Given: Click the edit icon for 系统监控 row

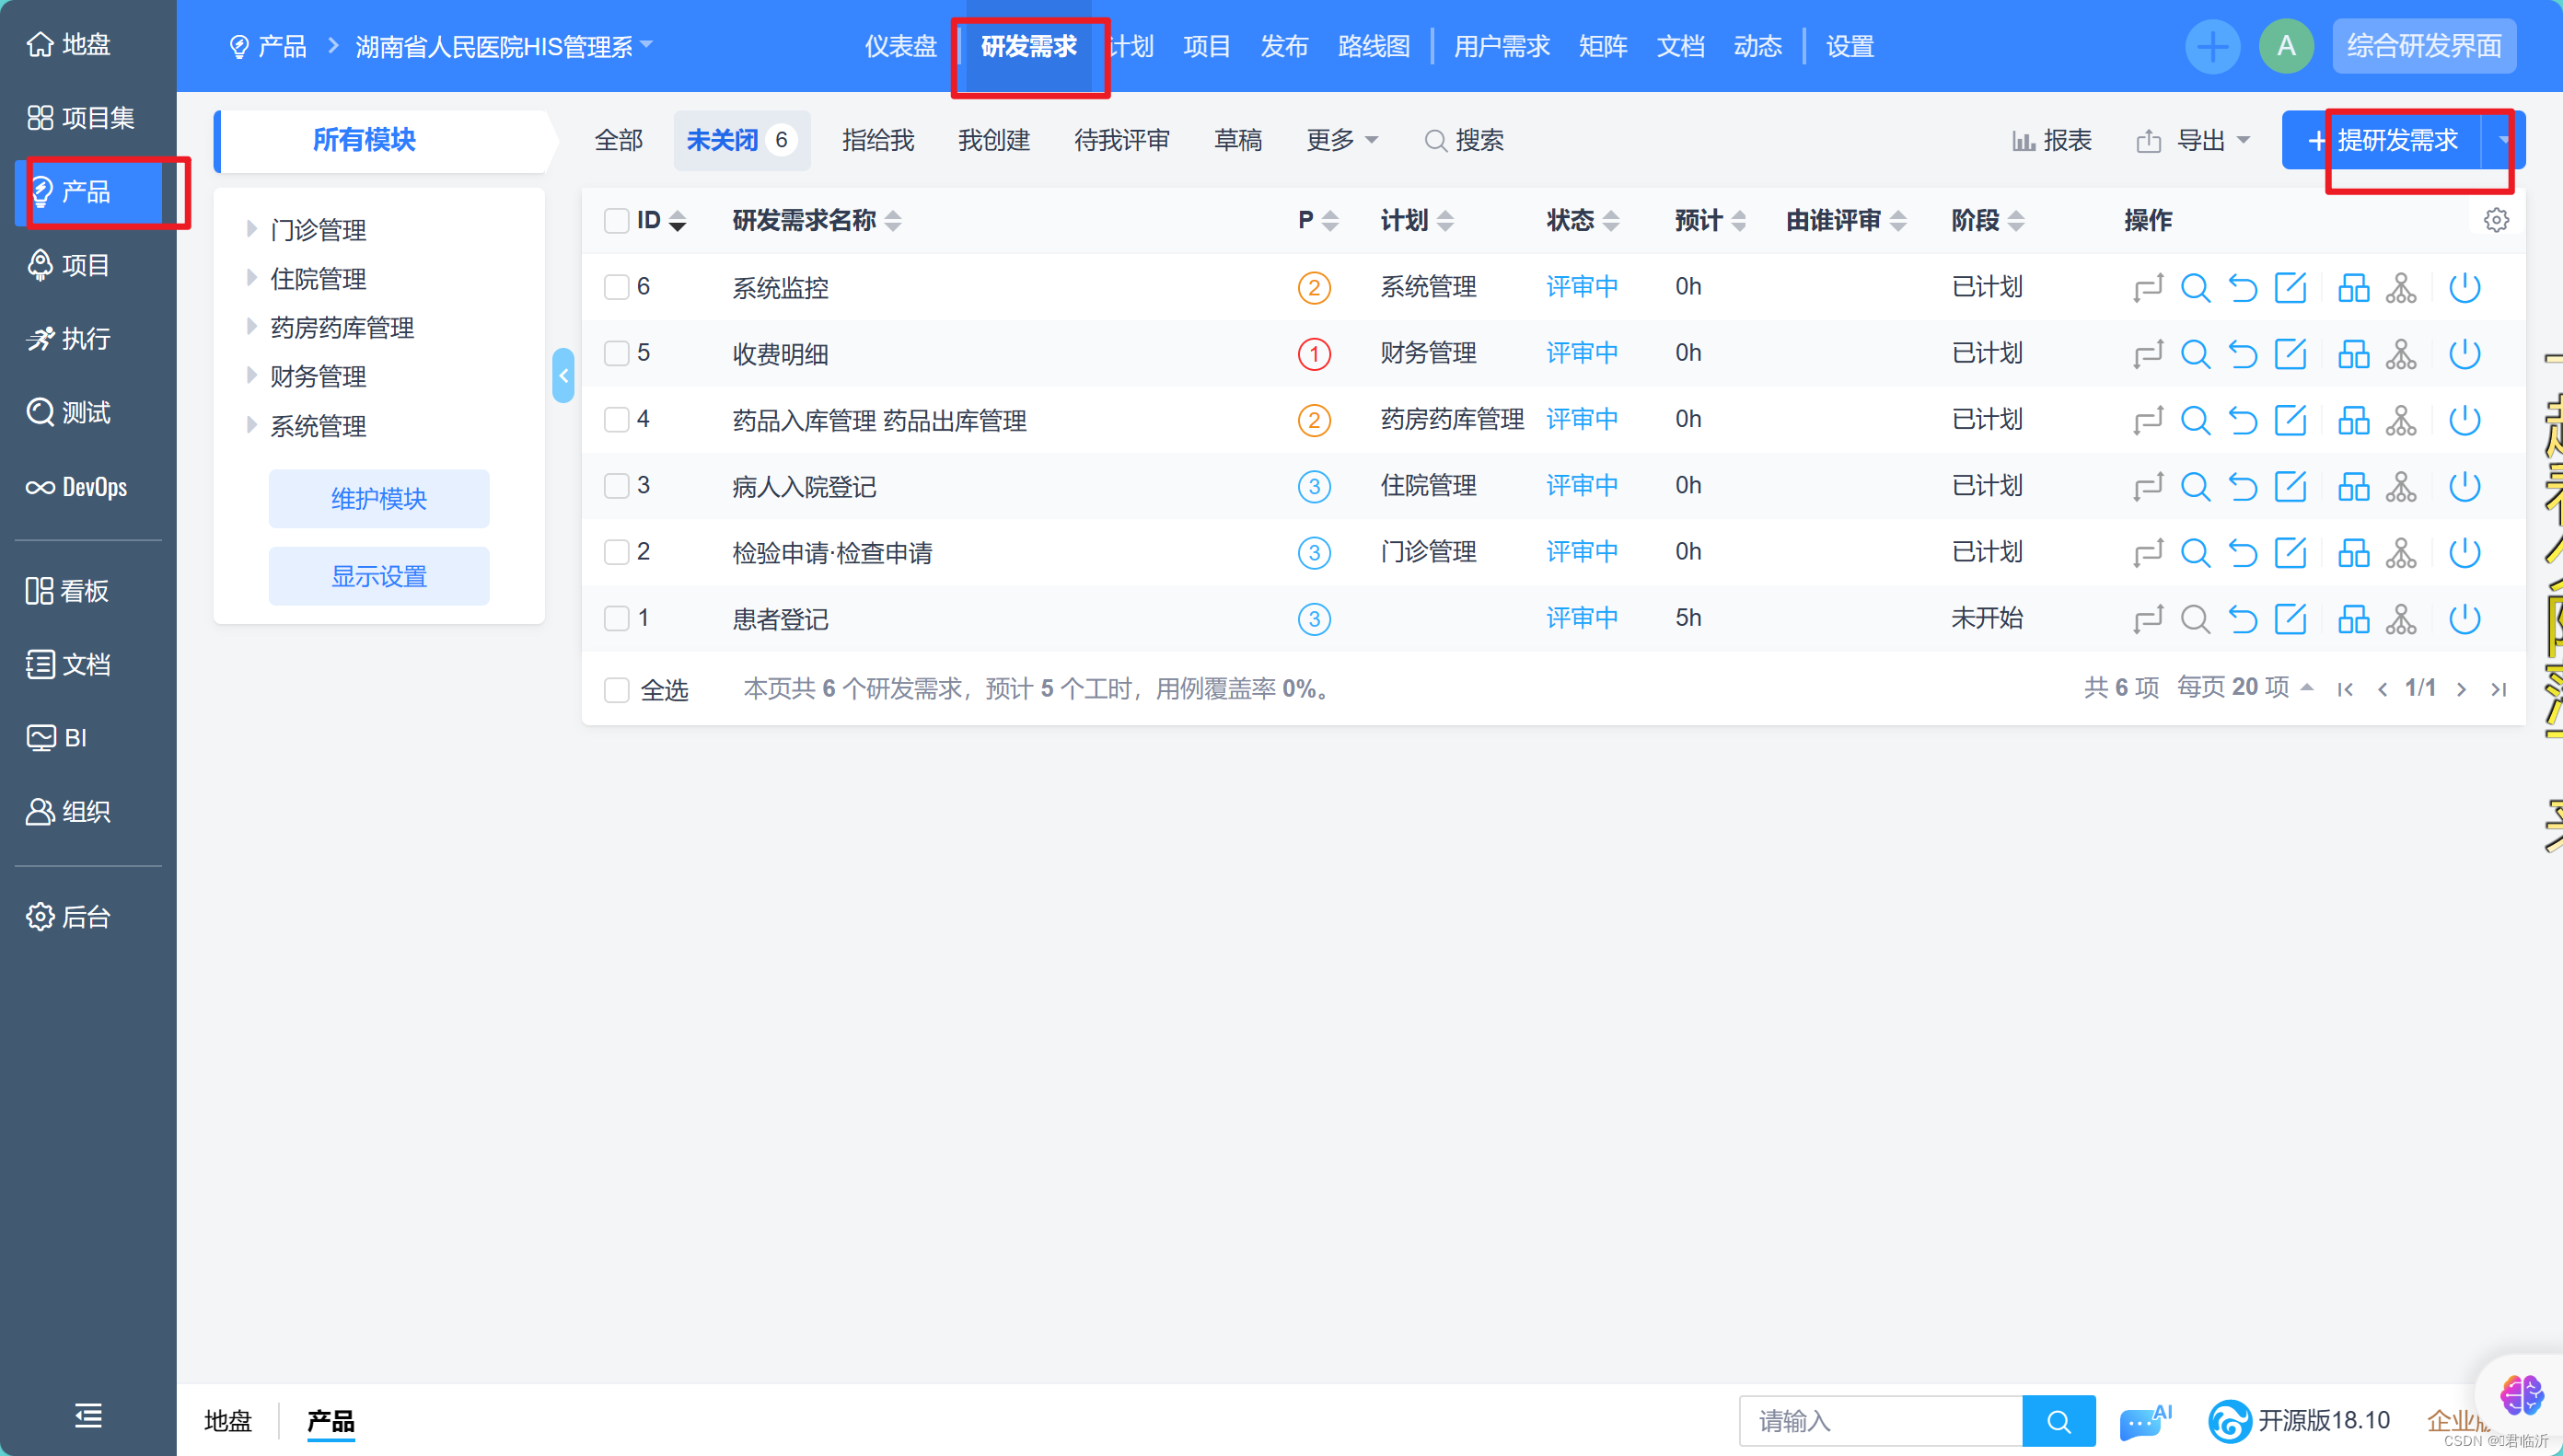Looking at the screenshot, I should click(2290, 288).
